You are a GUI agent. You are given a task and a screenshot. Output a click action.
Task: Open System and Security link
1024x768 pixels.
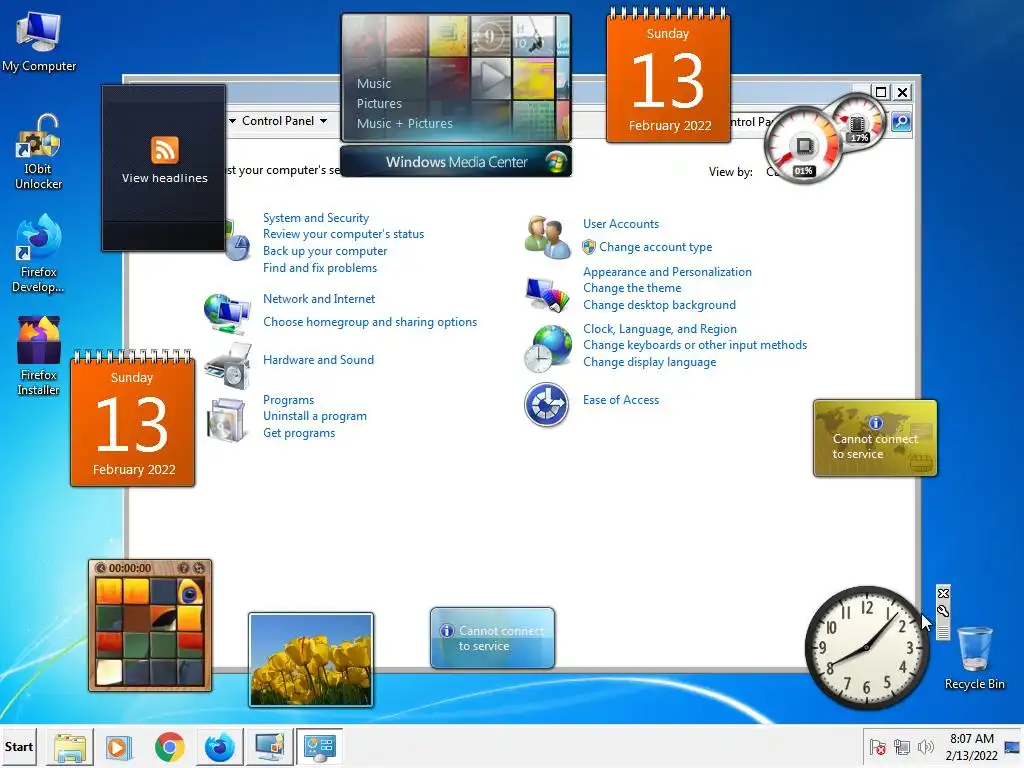316,217
